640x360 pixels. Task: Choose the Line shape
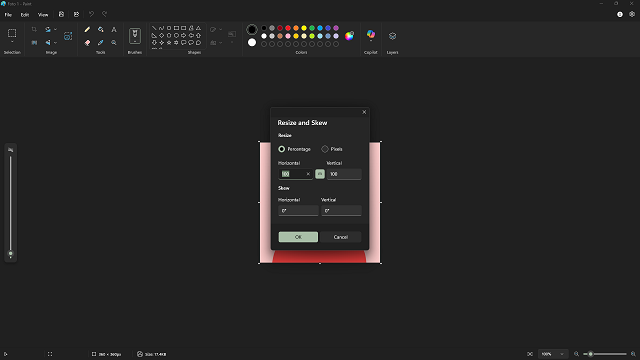[x=154, y=28]
